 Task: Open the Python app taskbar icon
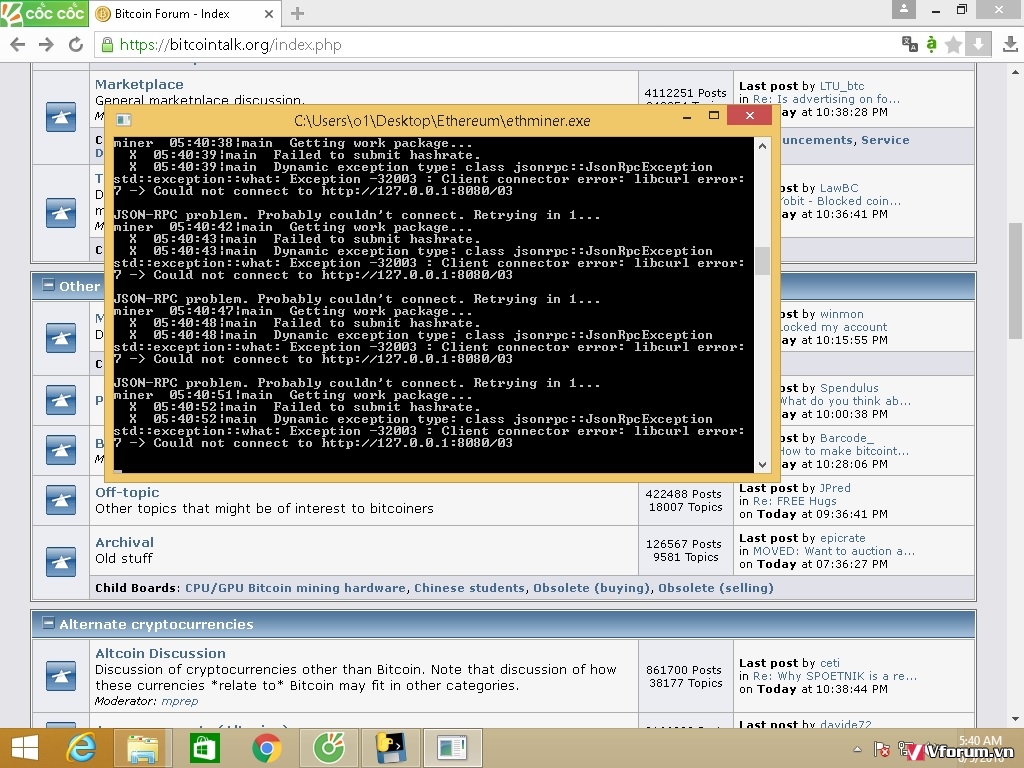[x=390, y=748]
